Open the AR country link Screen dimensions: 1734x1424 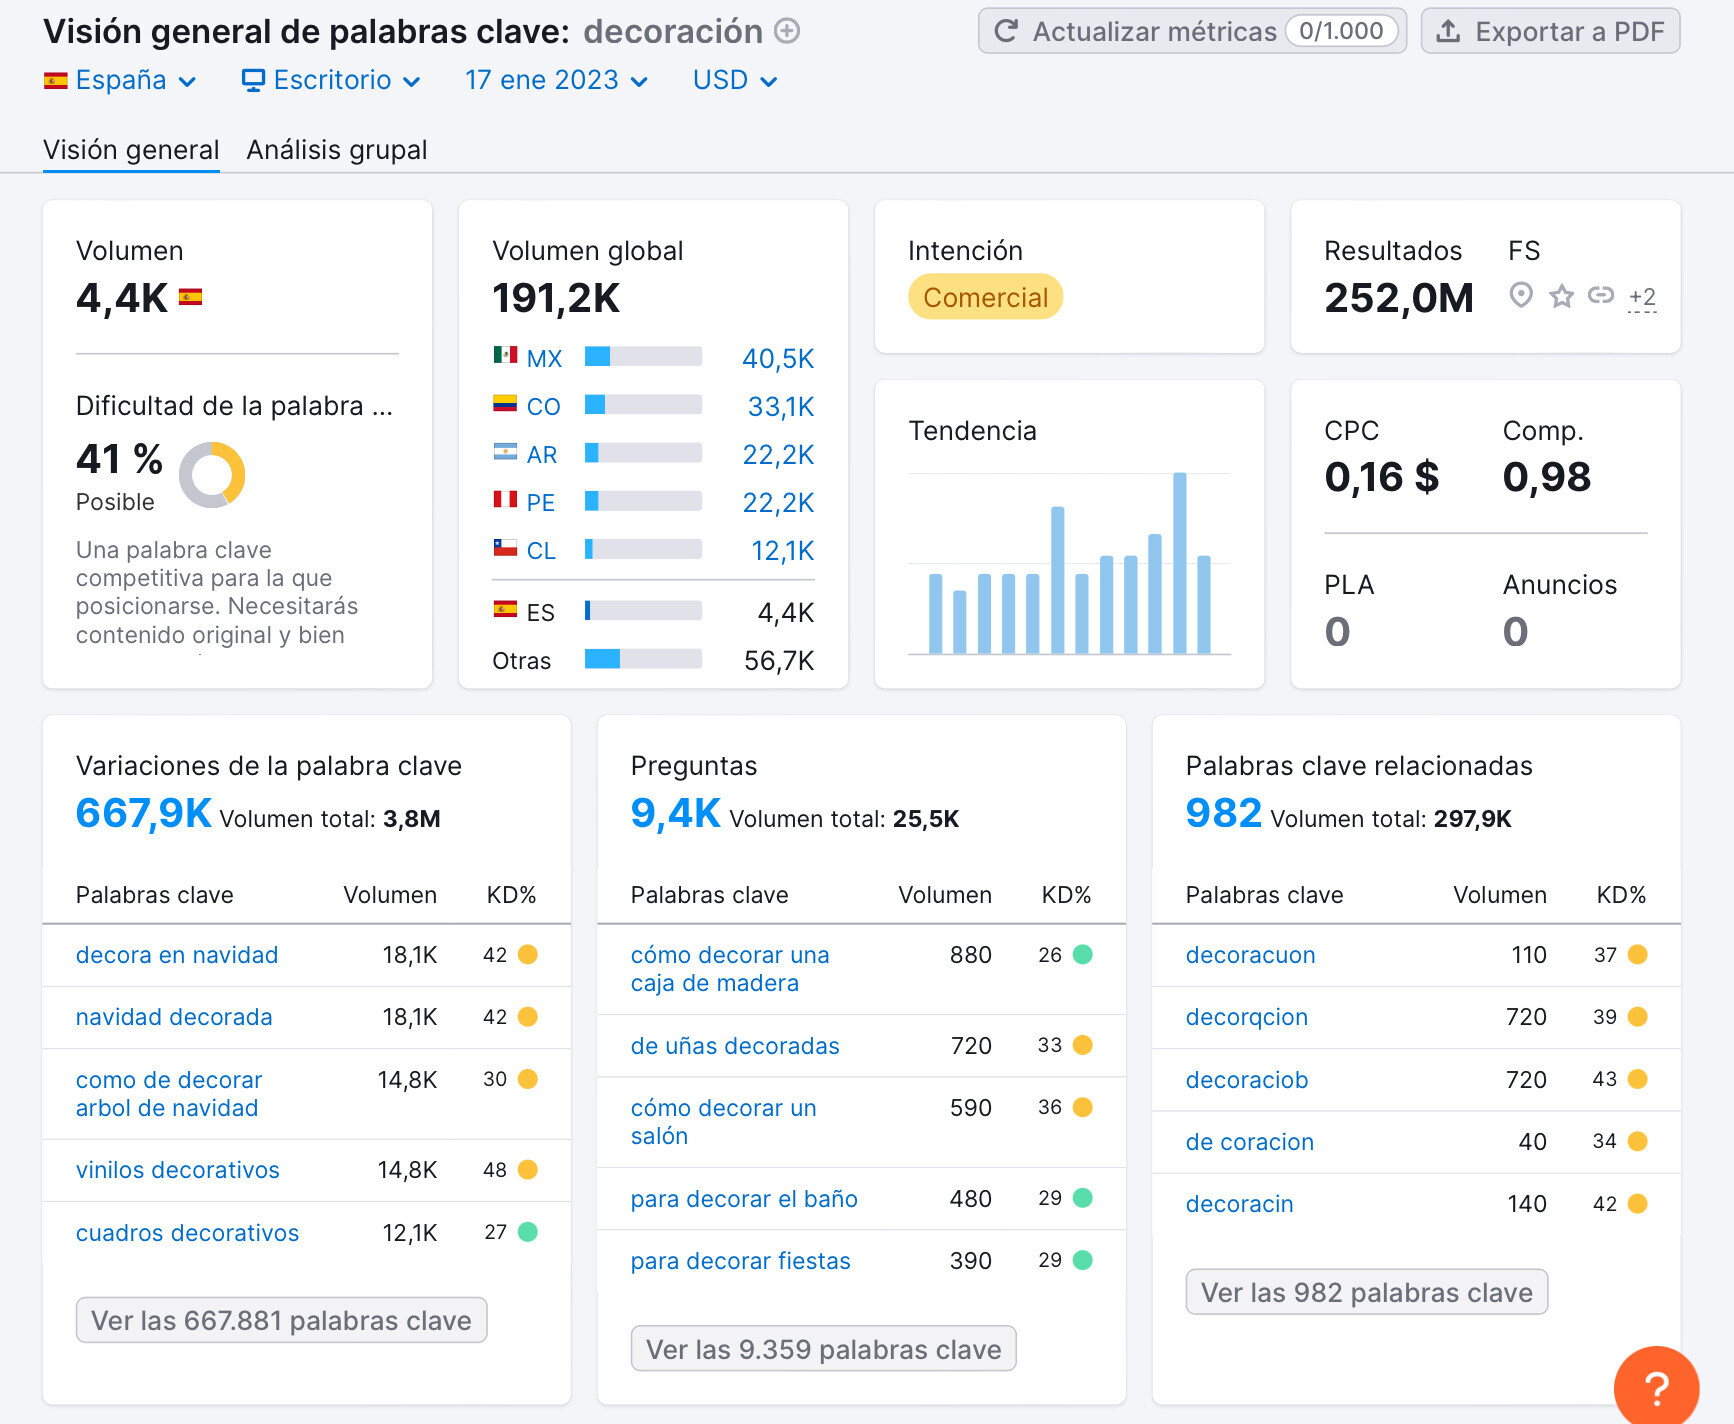[541, 454]
